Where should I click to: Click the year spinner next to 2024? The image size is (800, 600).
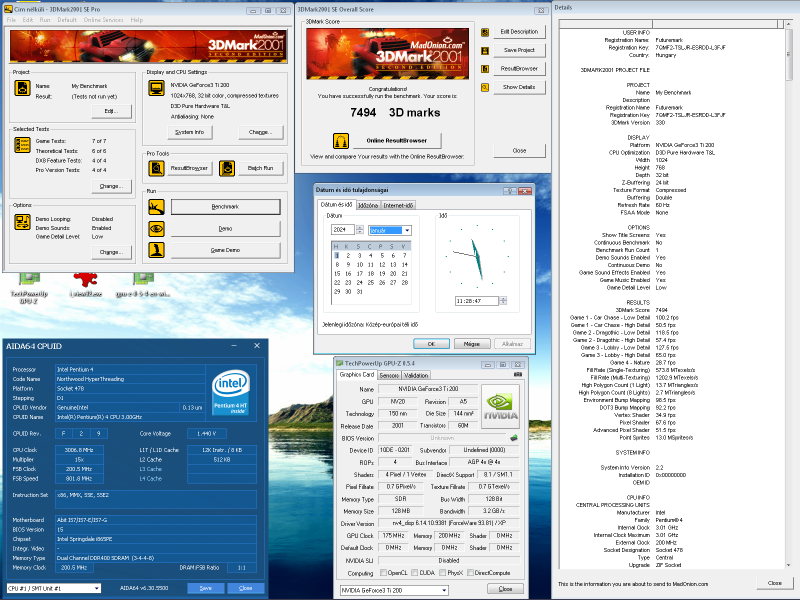pyautogui.click(x=360, y=230)
